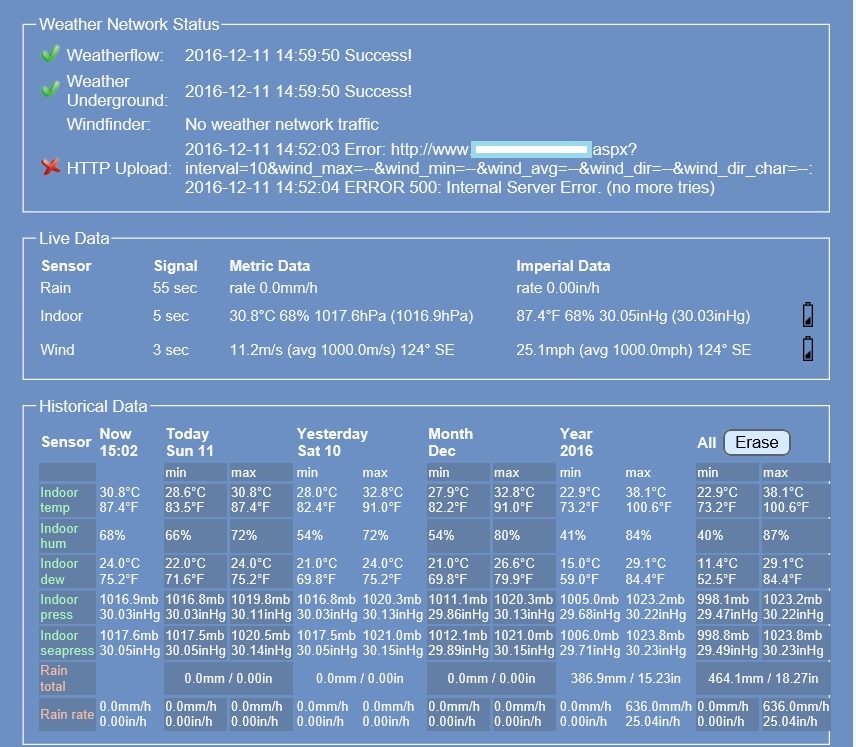
Task: Click the Indoor hum row label
Action: (x=59, y=536)
